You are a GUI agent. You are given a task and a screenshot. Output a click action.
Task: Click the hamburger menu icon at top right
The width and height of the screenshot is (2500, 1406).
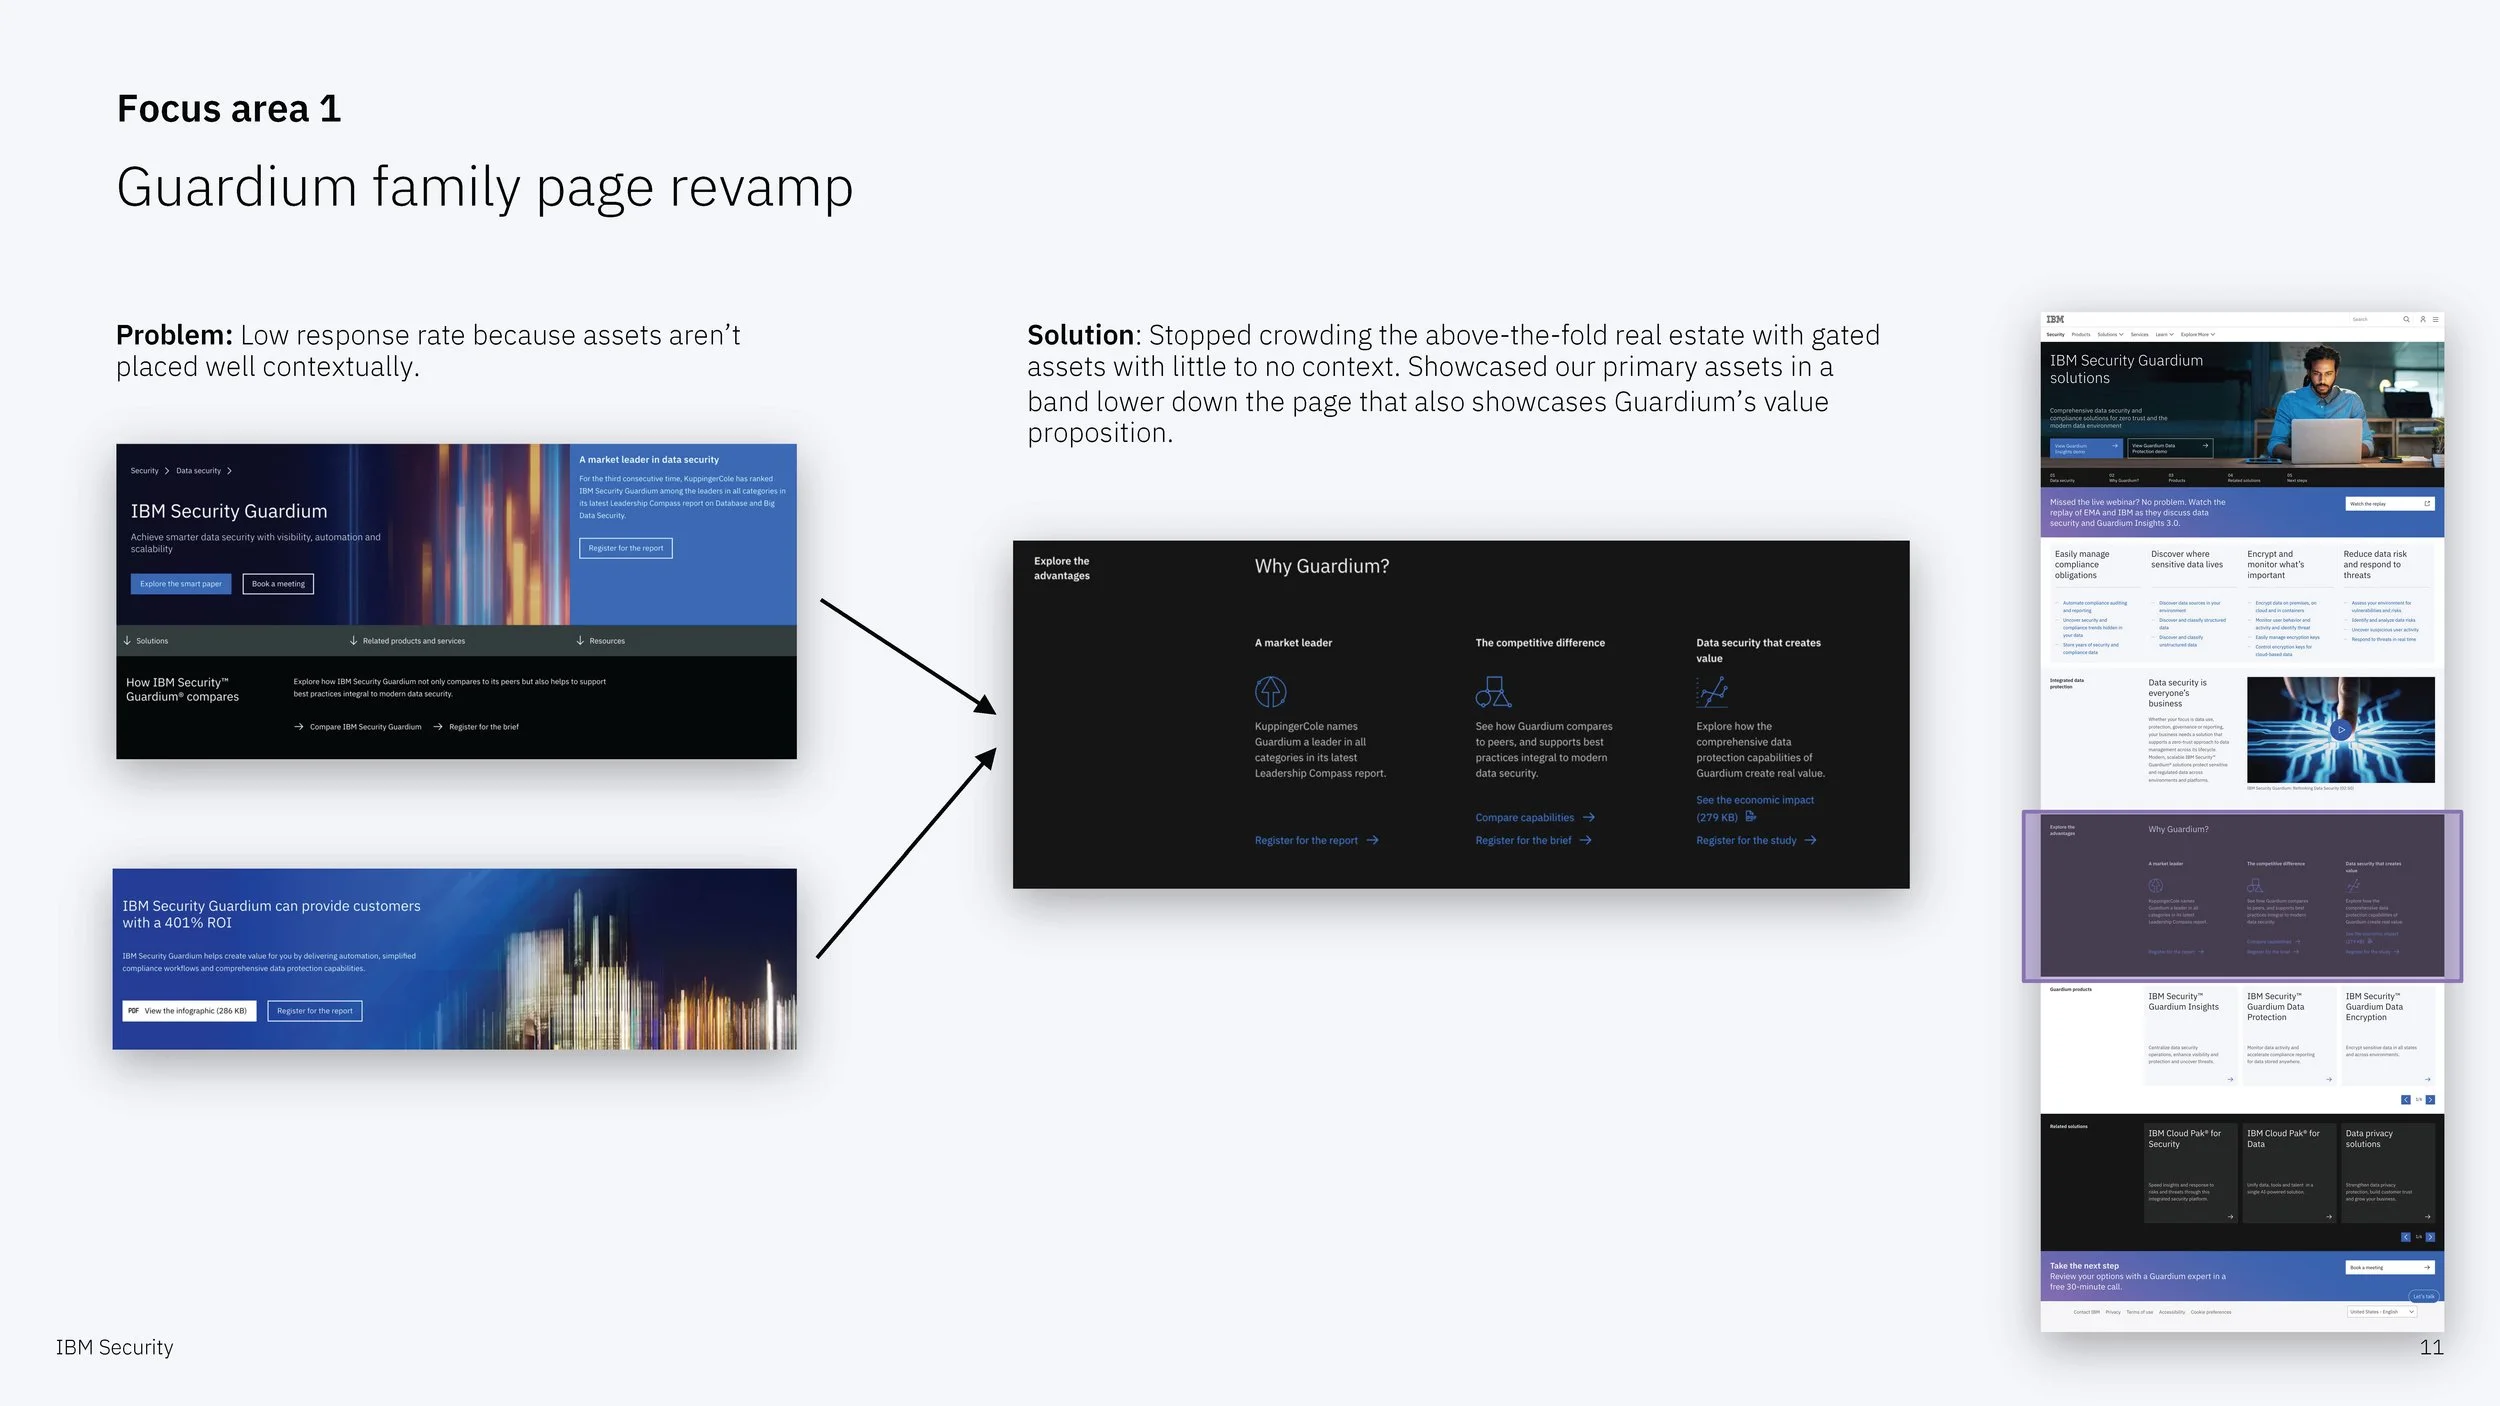(x=2436, y=319)
